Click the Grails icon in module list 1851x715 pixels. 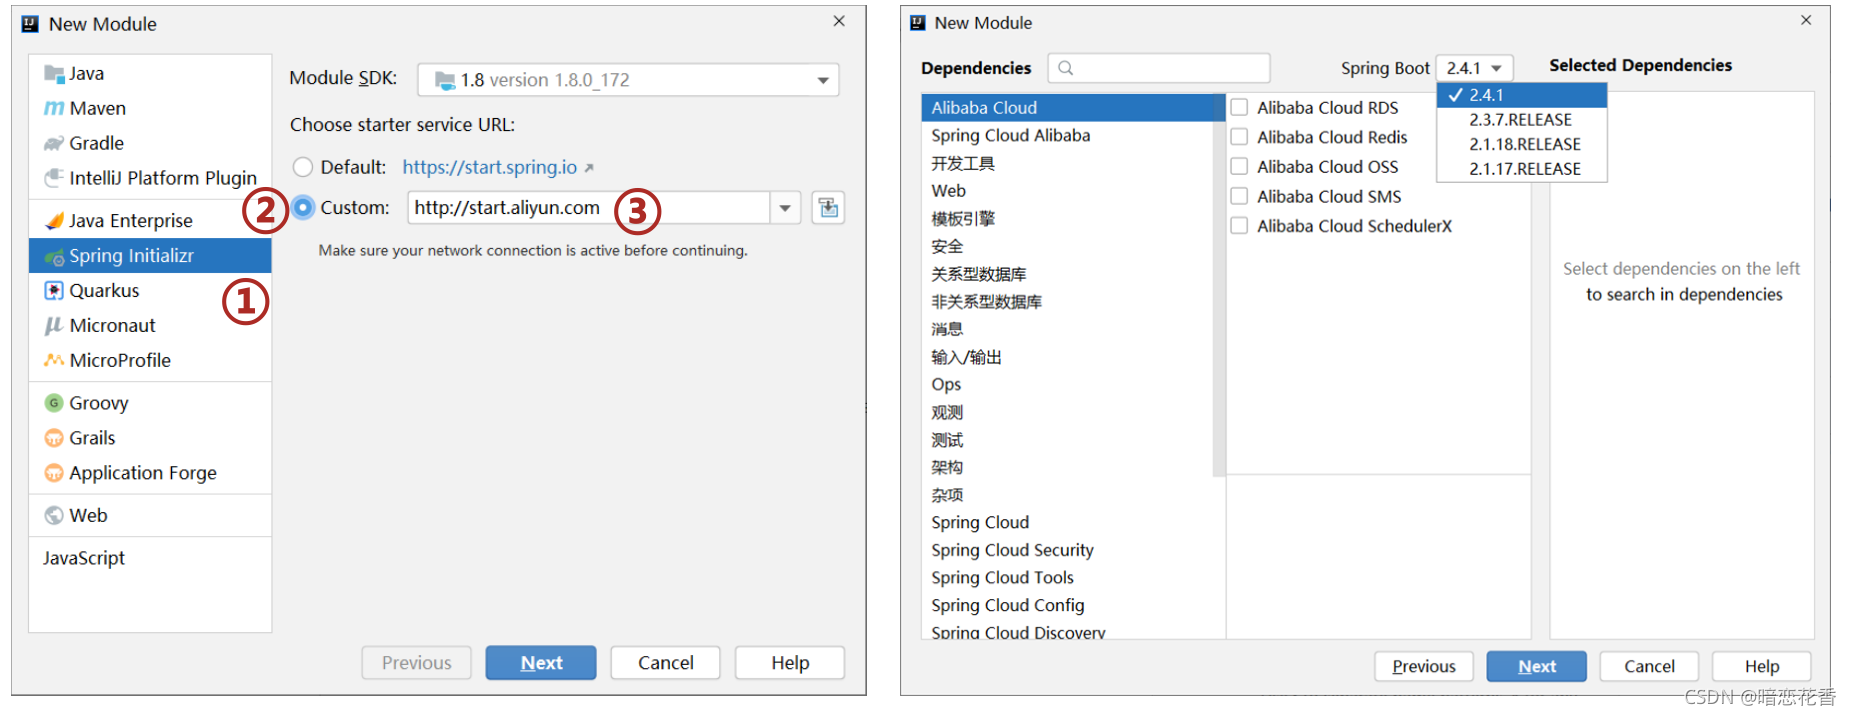coord(54,438)
